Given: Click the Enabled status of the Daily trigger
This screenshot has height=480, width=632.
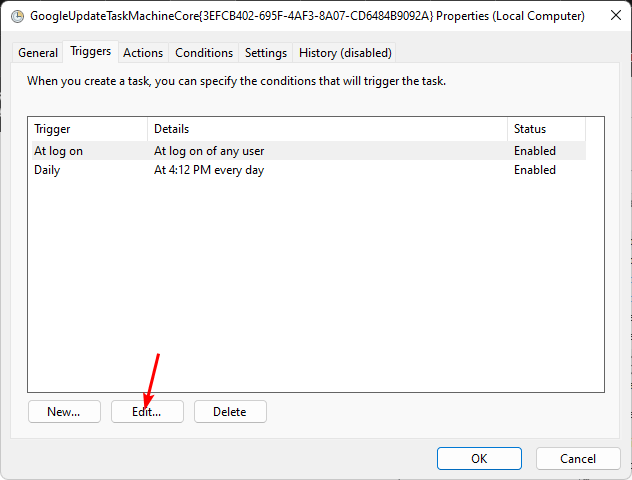Looking at the screenshot, I should 535,170.
